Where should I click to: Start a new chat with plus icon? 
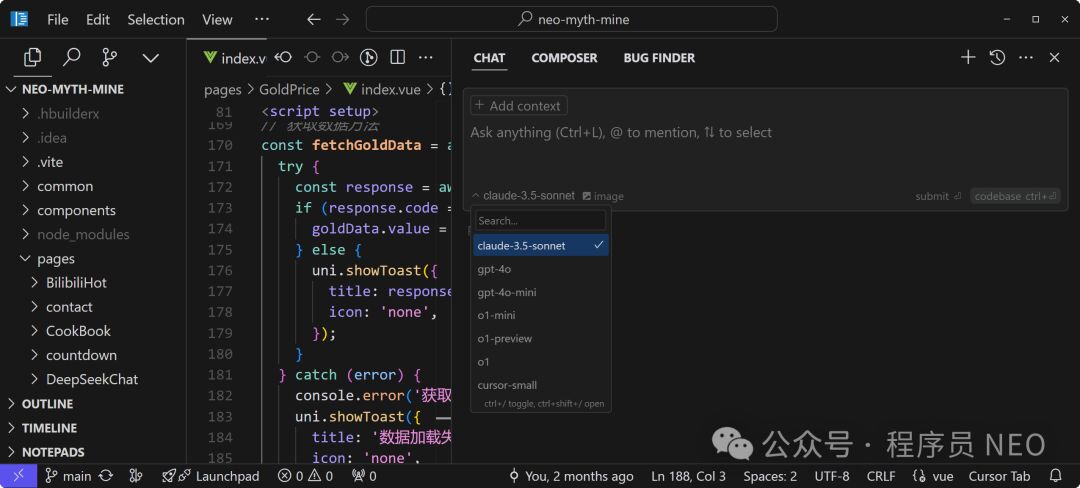point(967,58)
